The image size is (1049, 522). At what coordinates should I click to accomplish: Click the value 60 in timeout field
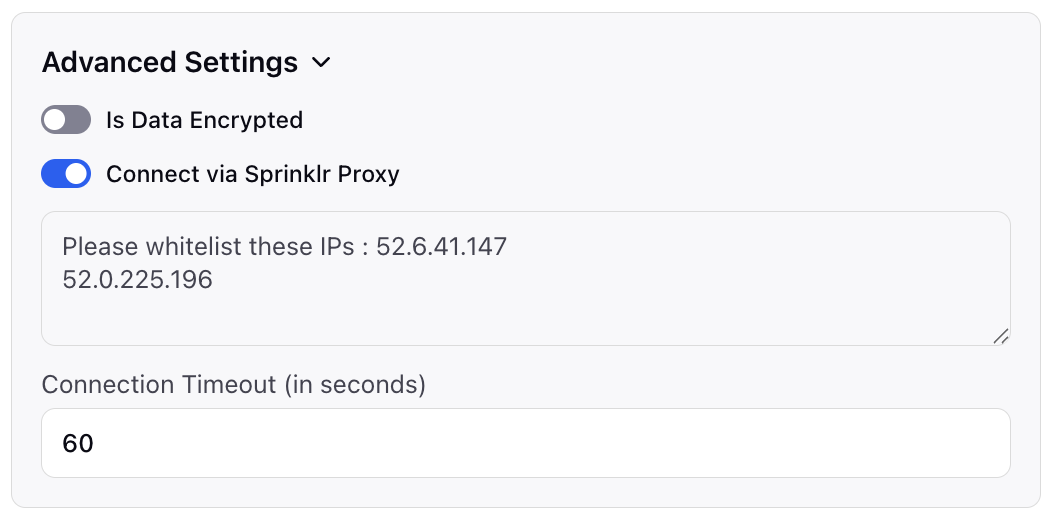point(78,443)
